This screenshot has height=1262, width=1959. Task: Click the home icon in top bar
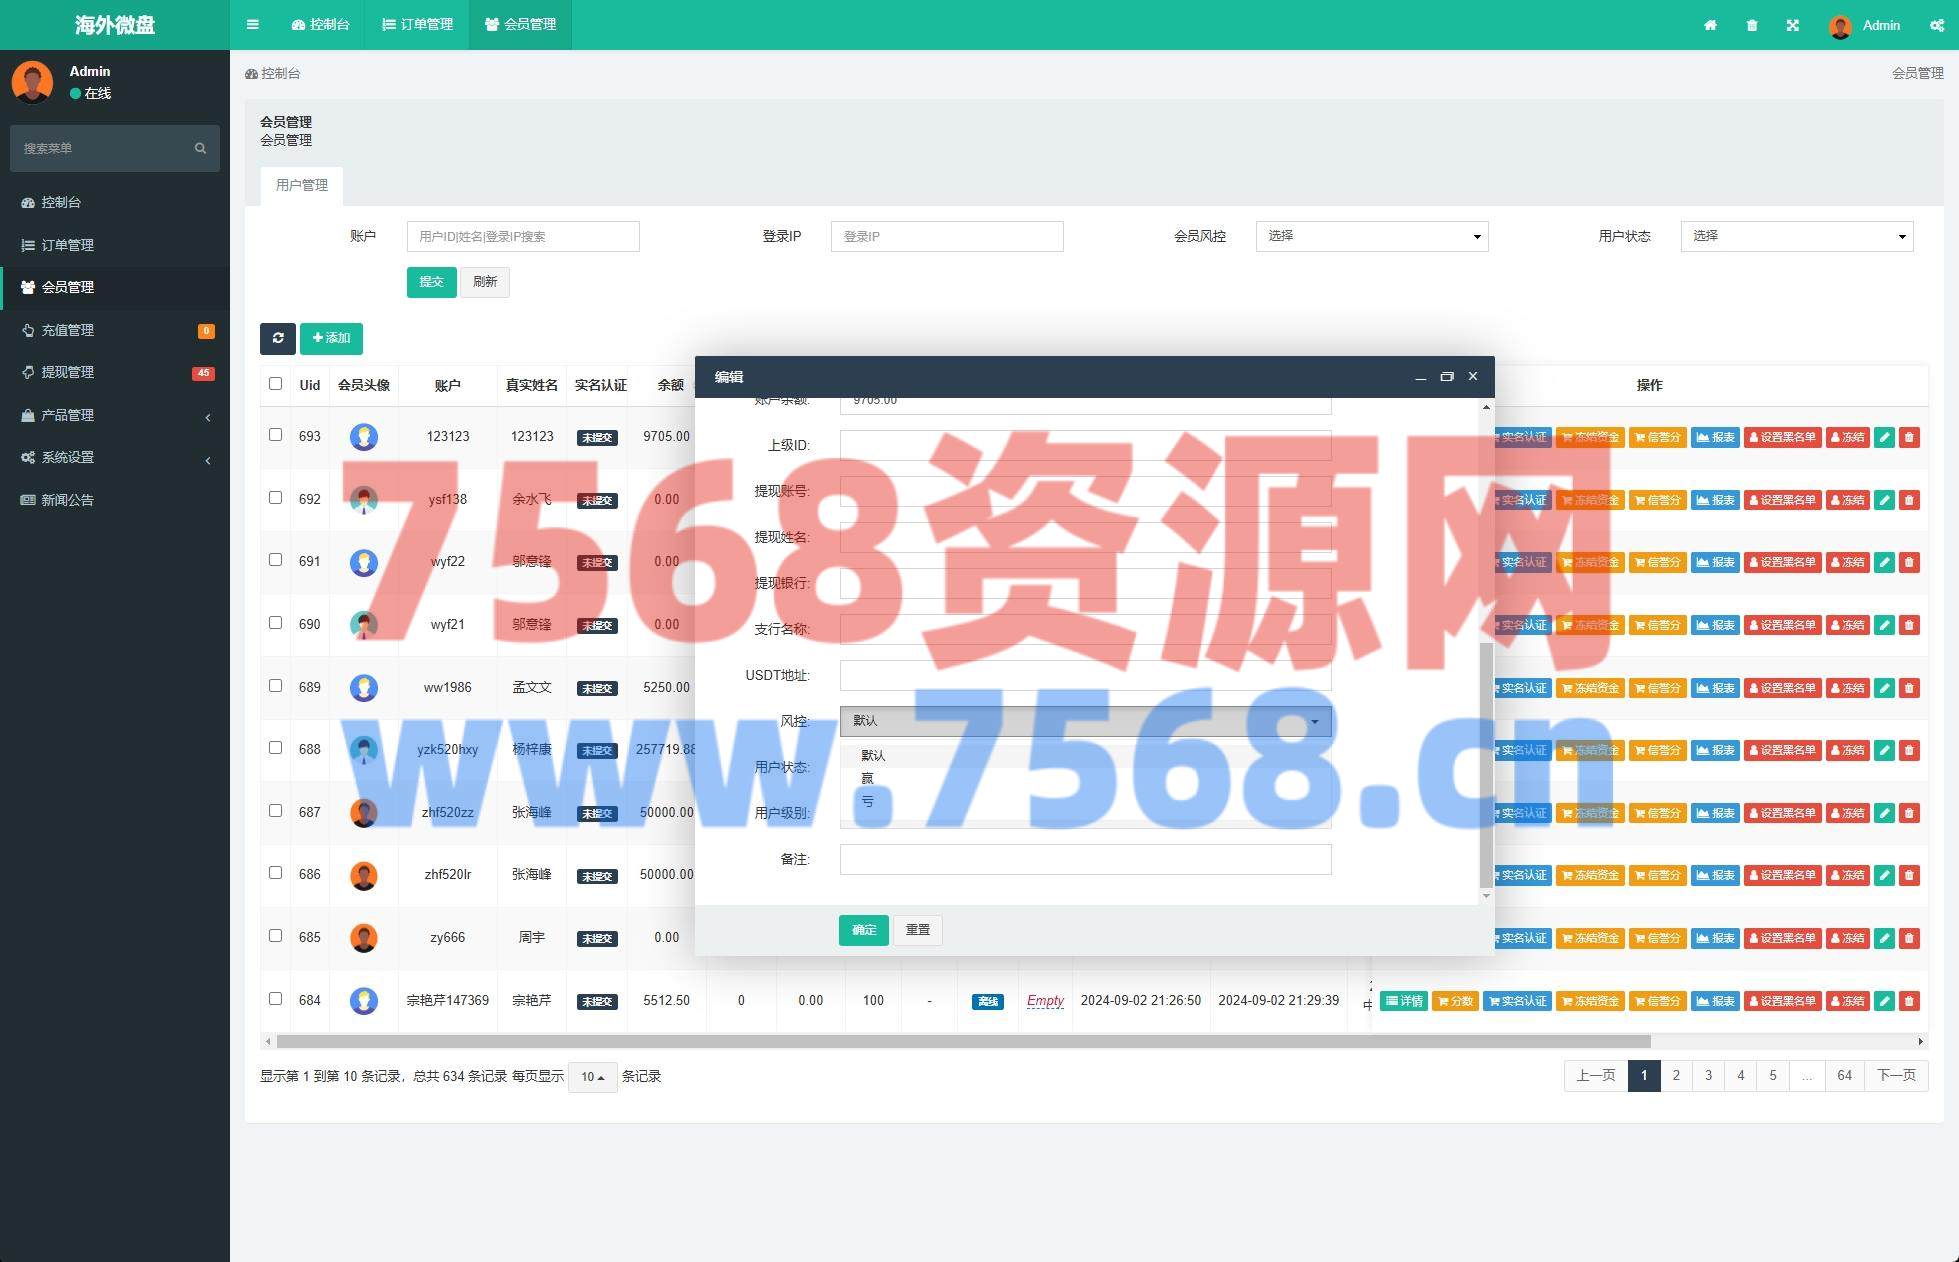click(1710, 25)
